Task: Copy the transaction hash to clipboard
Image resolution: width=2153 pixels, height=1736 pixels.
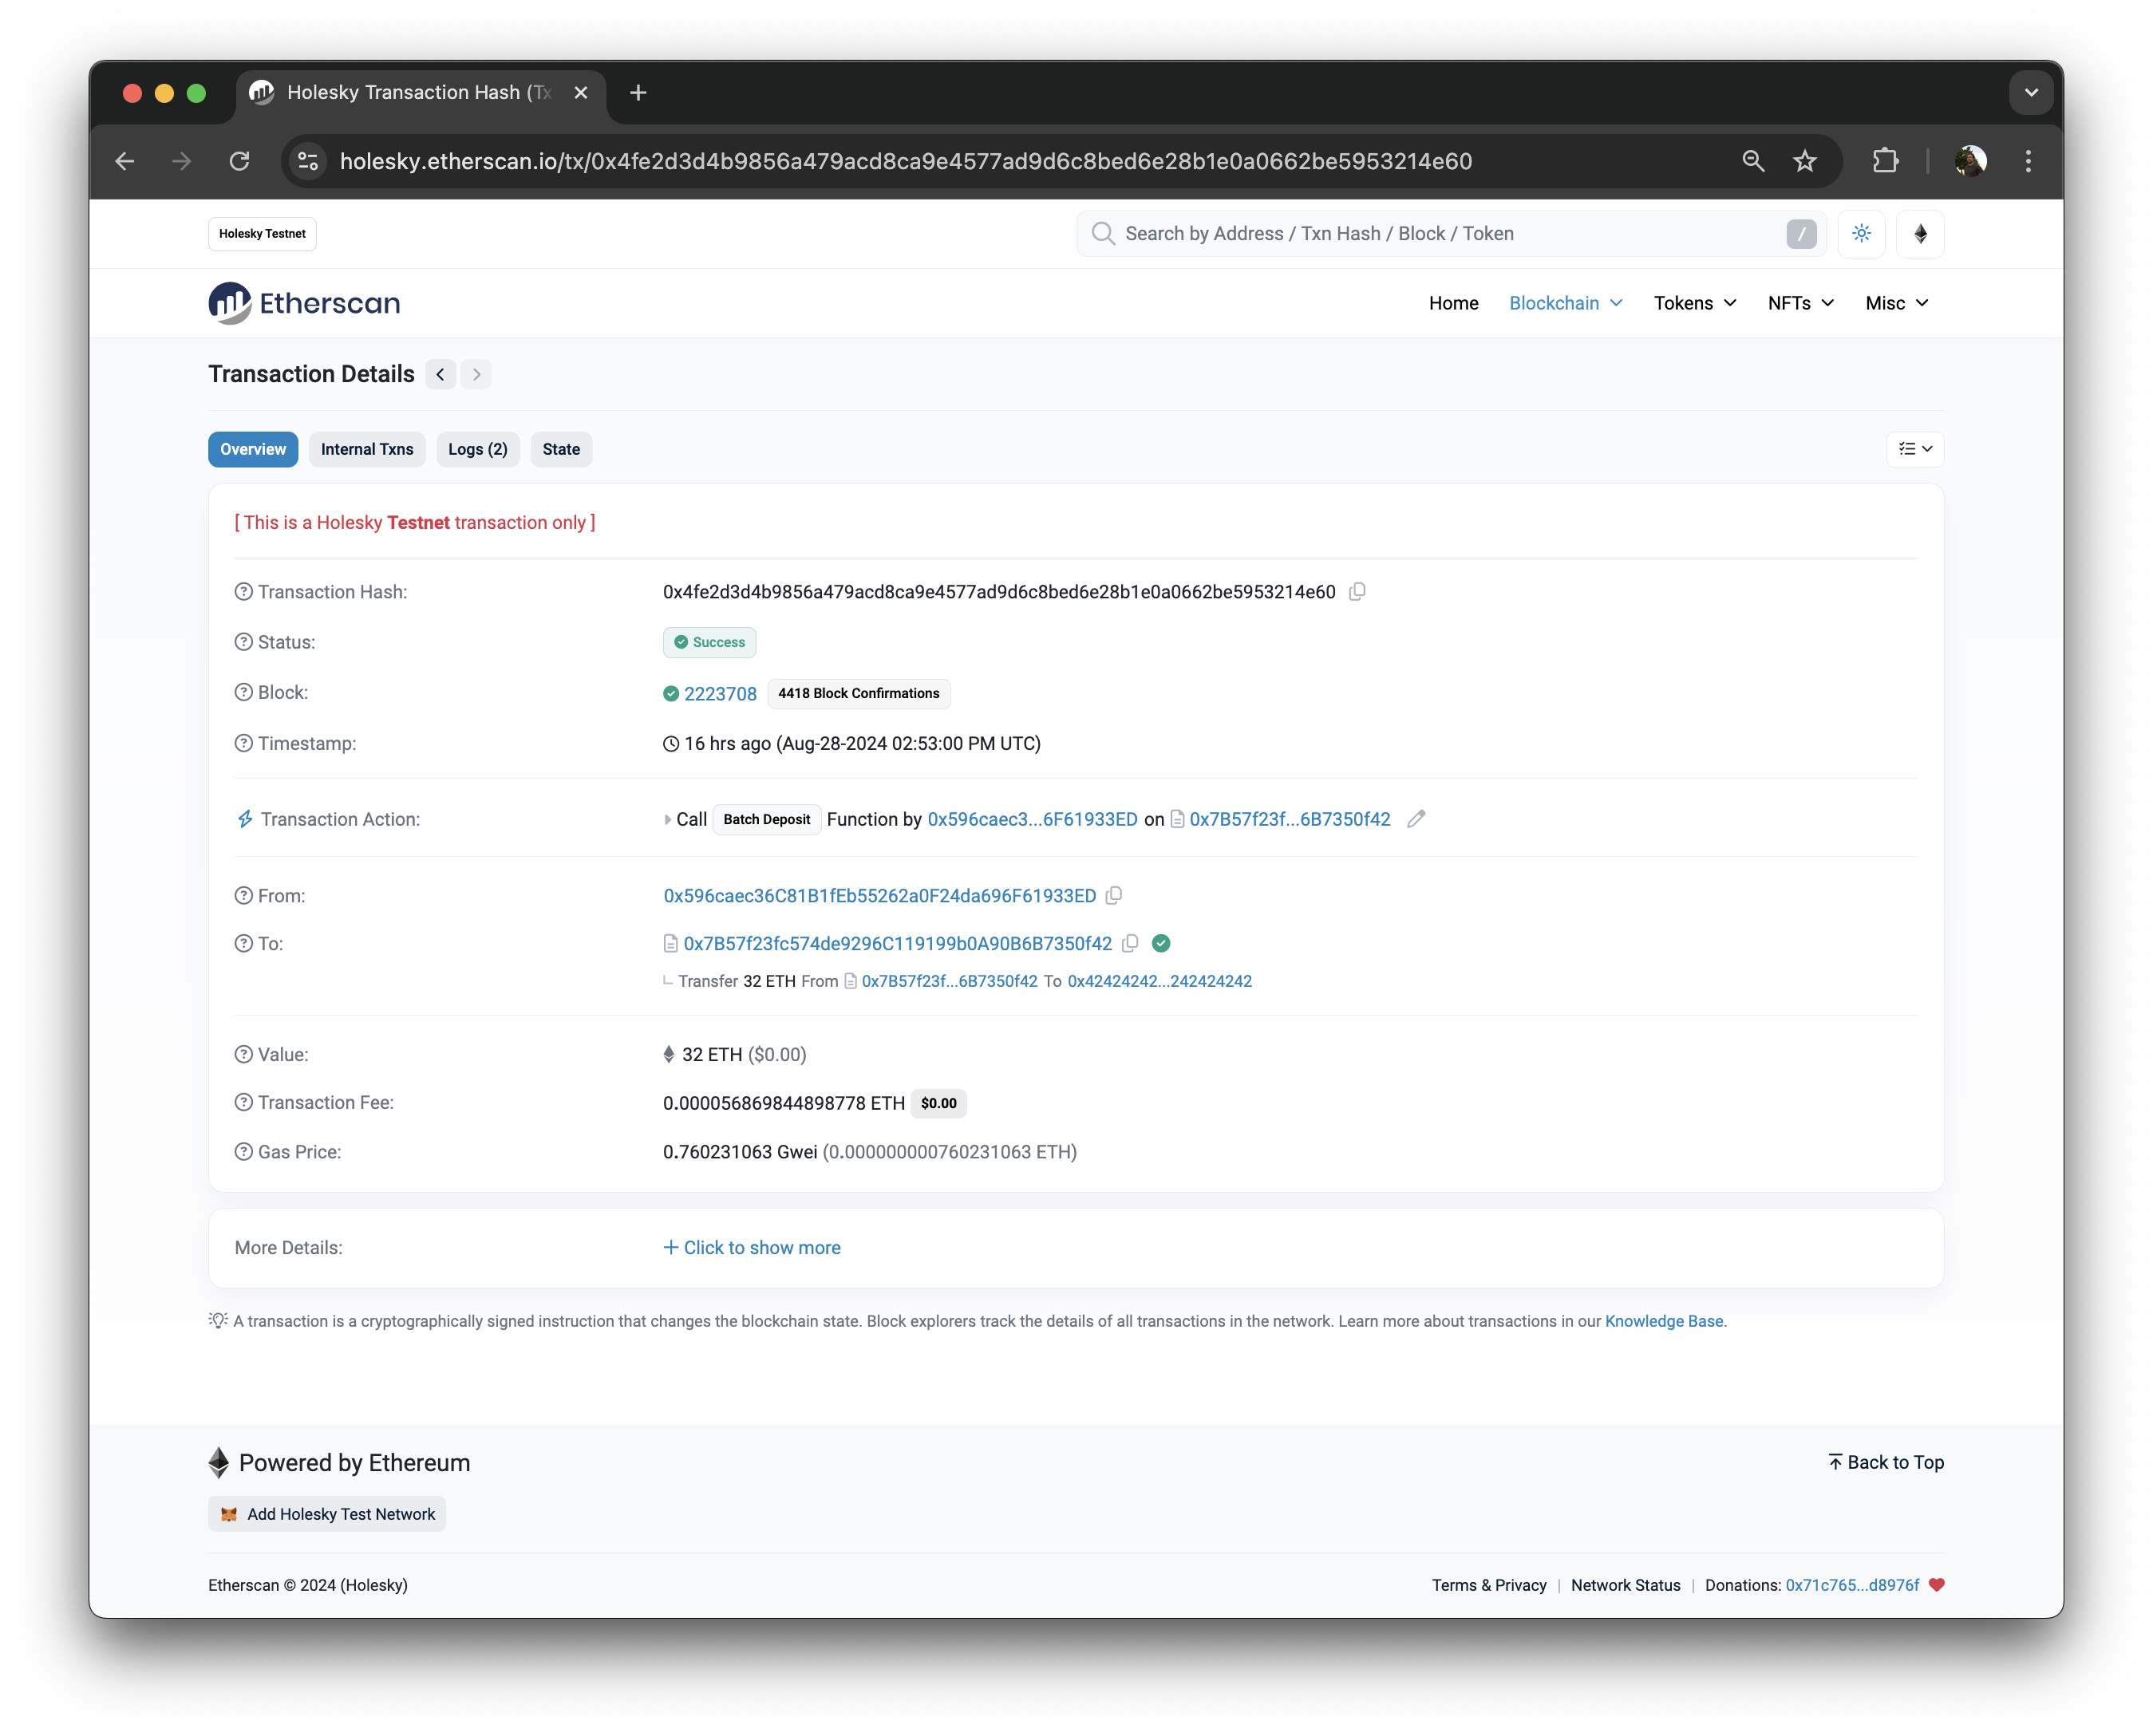Action: [x=1357, y=592]
